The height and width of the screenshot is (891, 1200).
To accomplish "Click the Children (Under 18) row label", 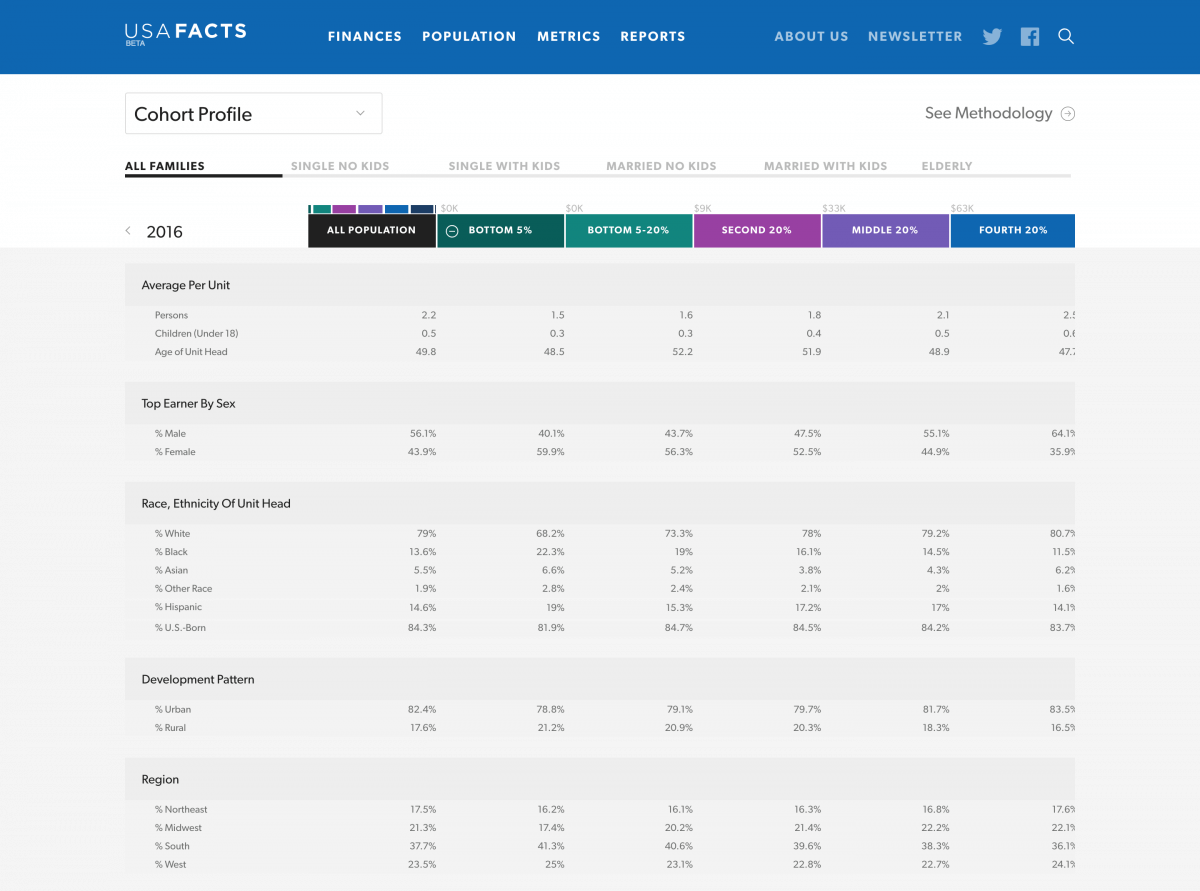I will (x=197, y=333).
